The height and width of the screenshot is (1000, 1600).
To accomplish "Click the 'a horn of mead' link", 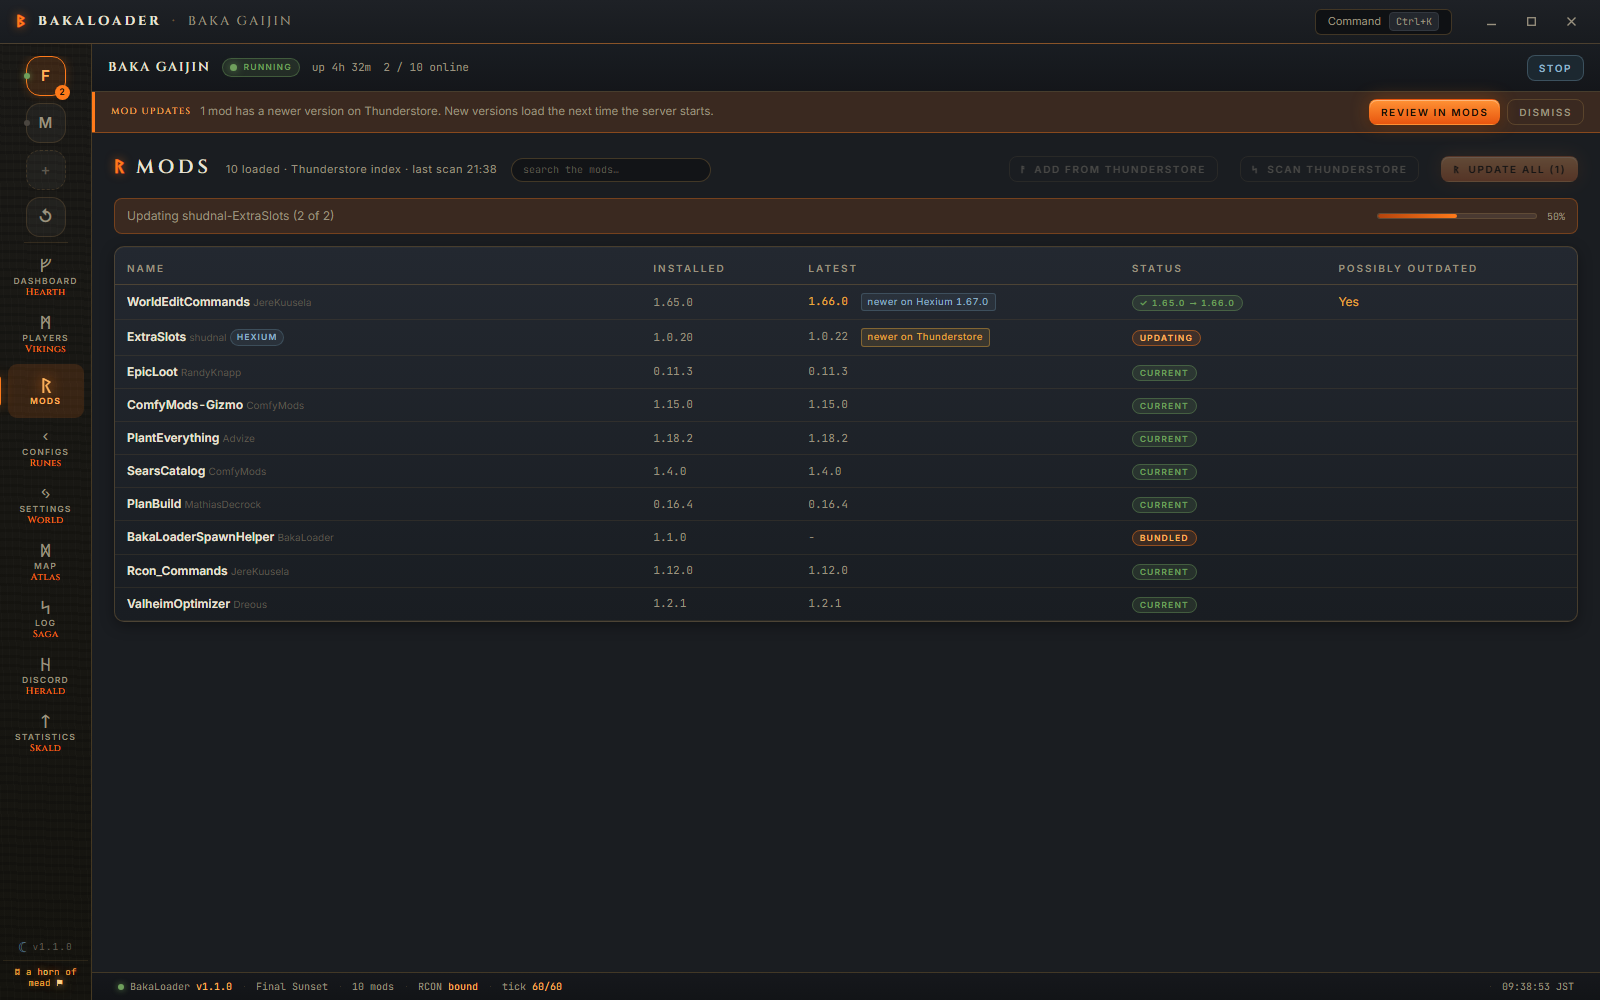I will tap(45, 978).
